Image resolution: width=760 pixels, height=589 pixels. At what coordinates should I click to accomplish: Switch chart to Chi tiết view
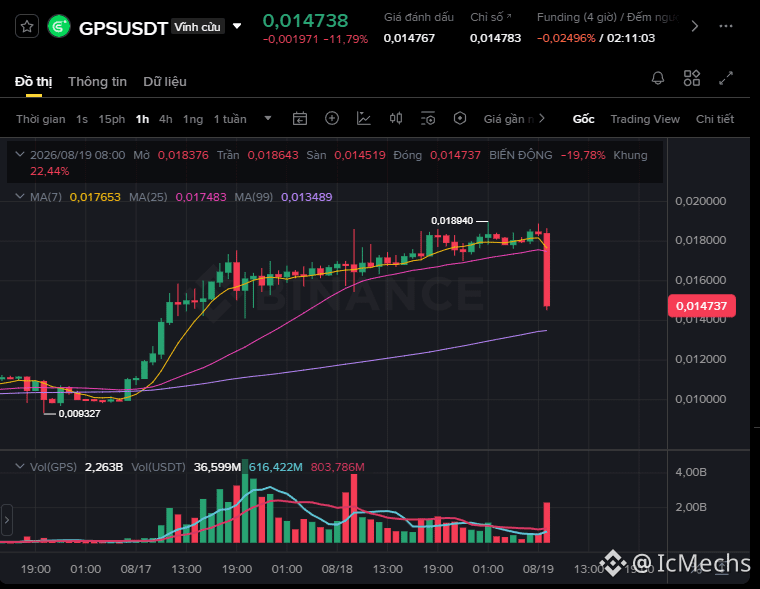(x=715, y=119)
